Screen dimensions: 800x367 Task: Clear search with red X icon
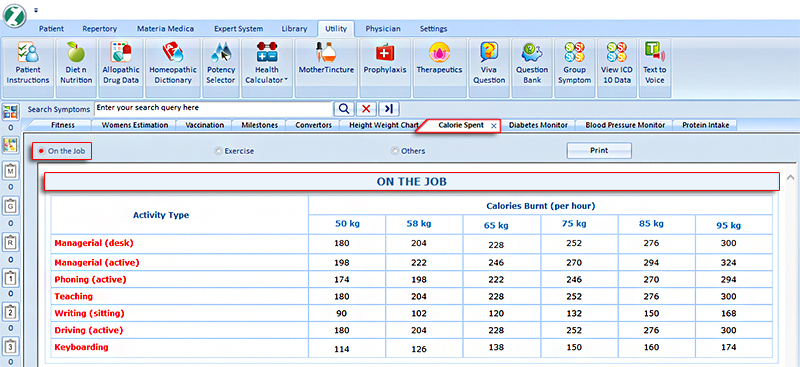pos(366,109)
